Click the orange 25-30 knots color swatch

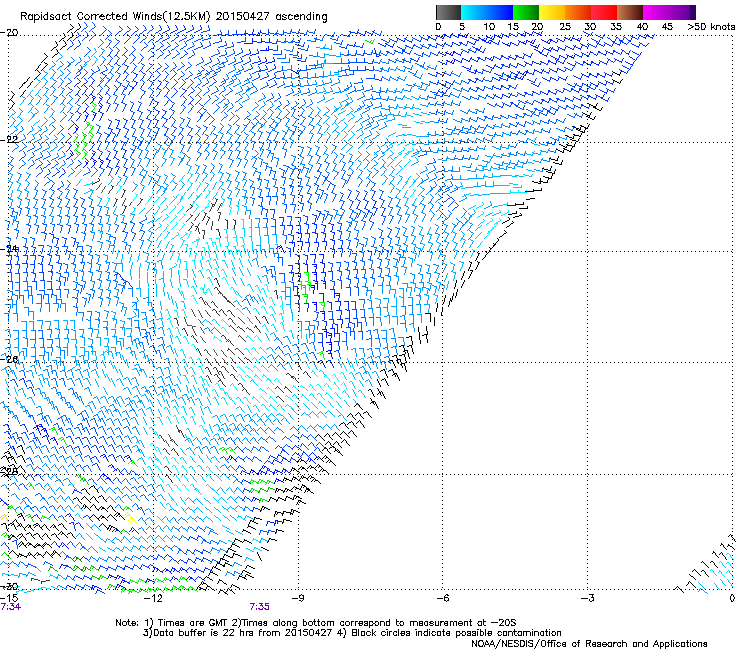tap(578, 12)
